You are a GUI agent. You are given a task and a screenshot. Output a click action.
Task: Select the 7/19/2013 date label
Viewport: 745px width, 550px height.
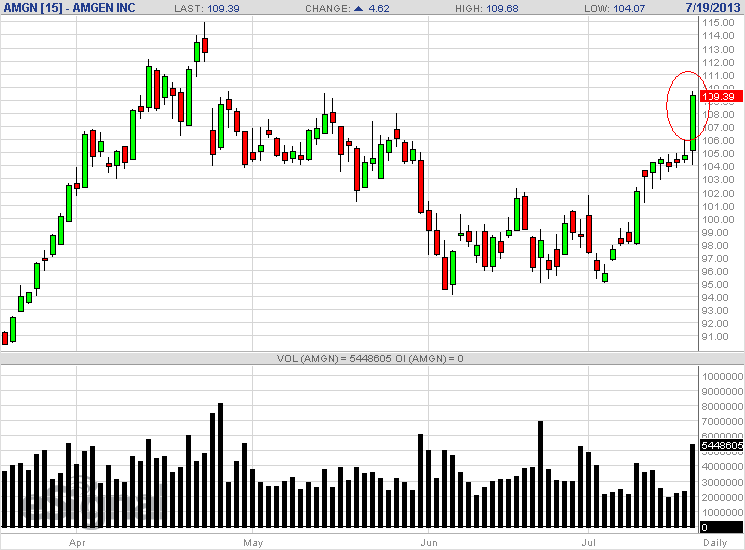pos(713,8)
